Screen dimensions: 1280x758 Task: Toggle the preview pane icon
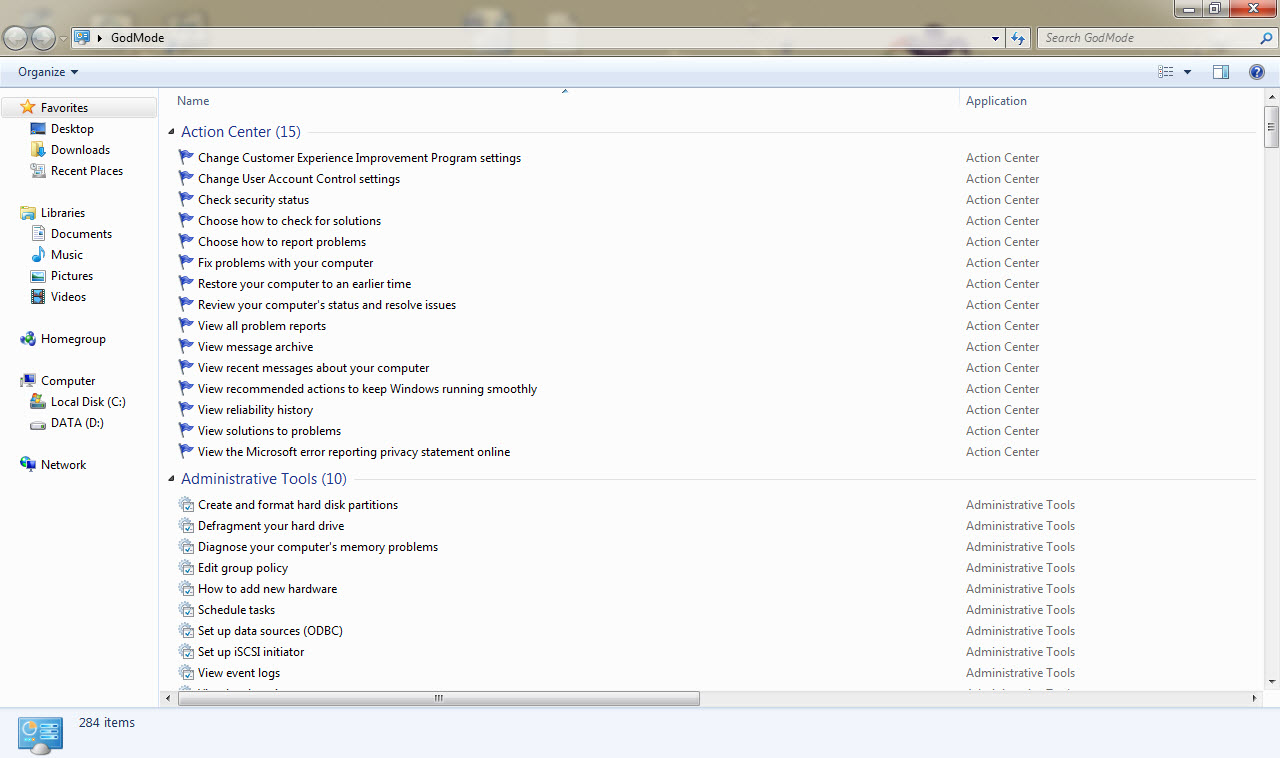click(1220, 72)
